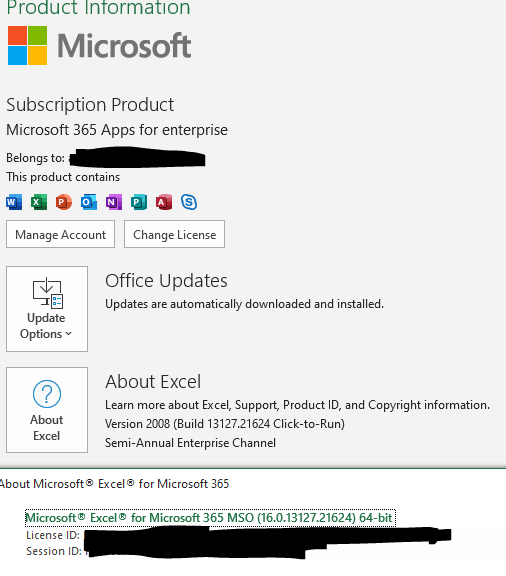506x576 pixels.
Task: Click the OneNote app icon
Action: 114,202
